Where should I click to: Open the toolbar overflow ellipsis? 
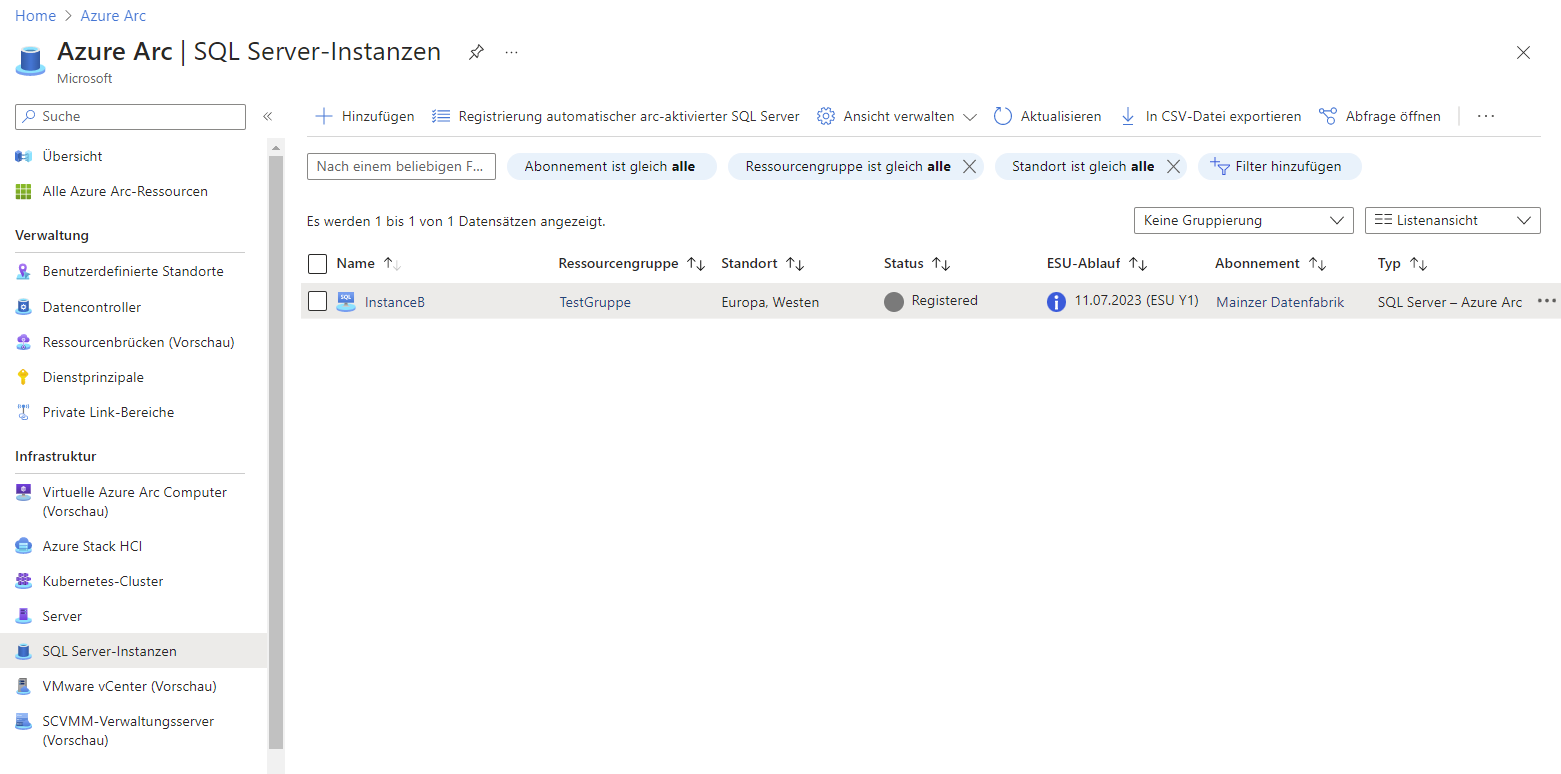(x=1486, y=116)
